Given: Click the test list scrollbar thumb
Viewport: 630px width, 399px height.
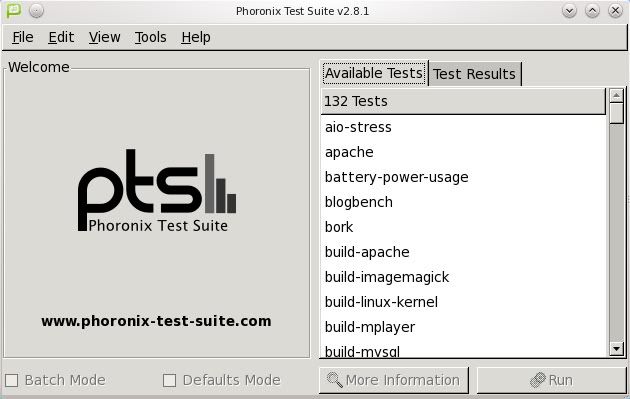Looking at the screenshot, I should 616,113.
